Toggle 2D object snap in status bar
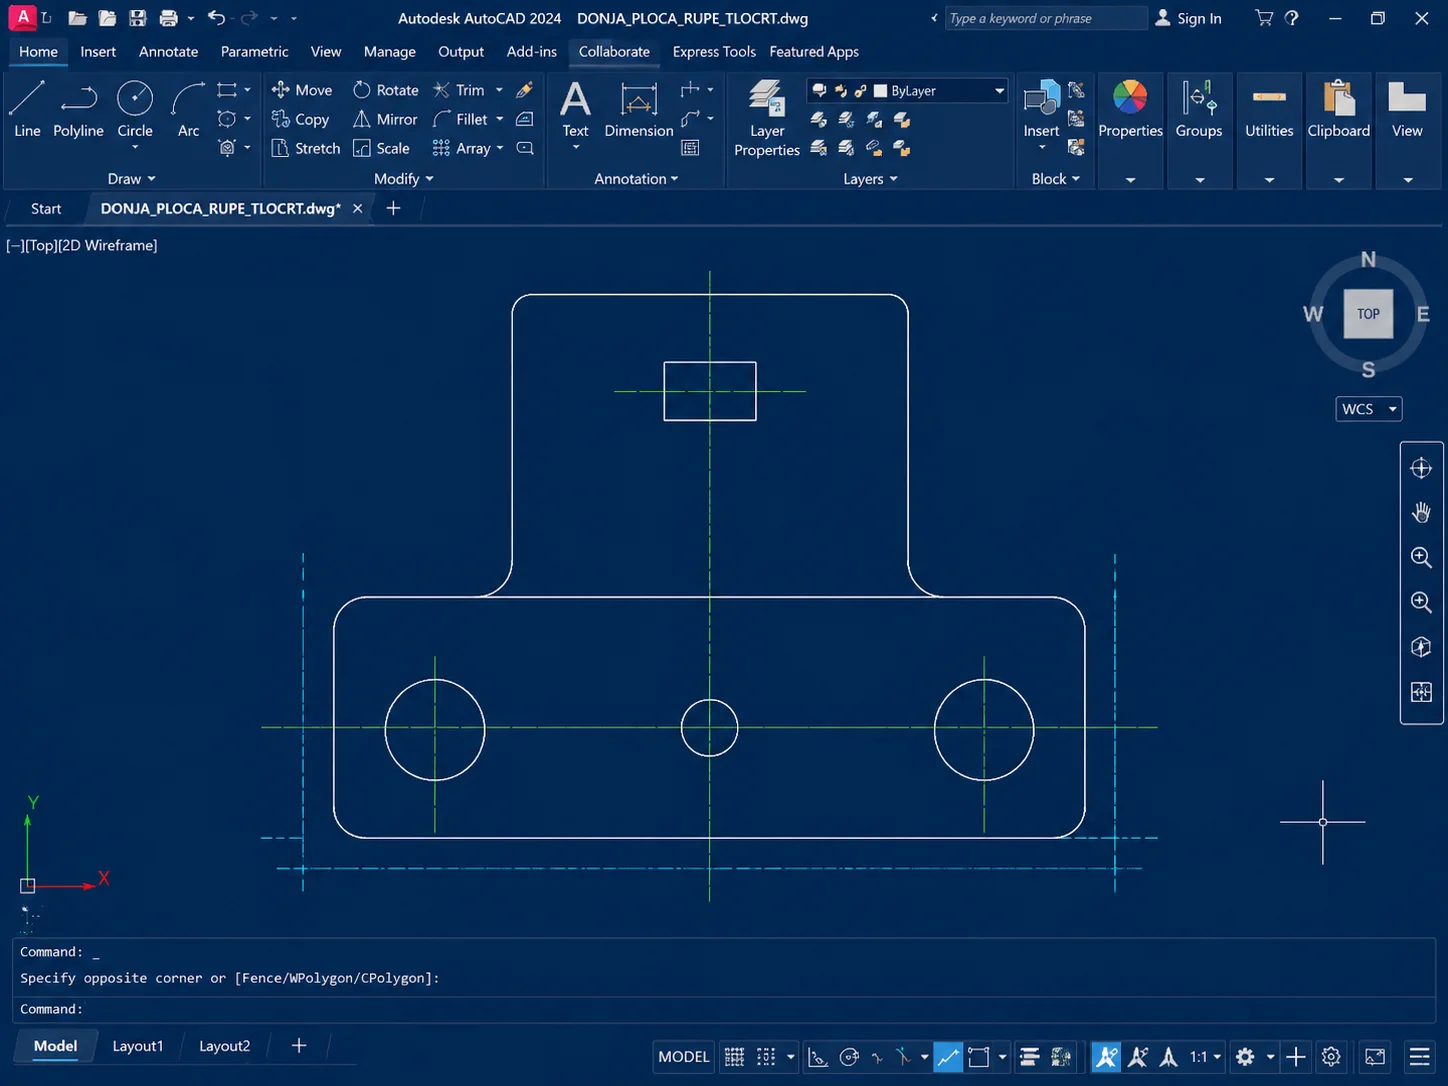 (979, 1057)
